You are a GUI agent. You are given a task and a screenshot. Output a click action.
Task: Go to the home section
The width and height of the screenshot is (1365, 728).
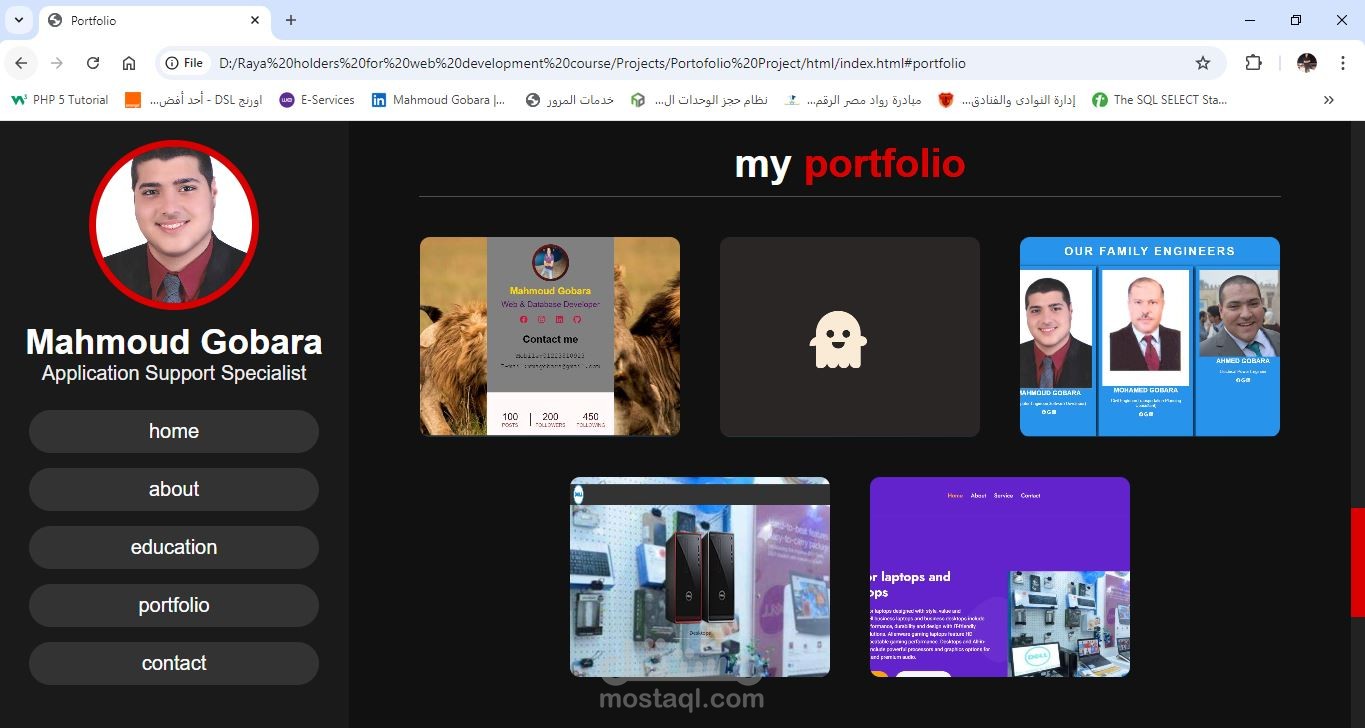pyautogui.click(x=174, y=431)
